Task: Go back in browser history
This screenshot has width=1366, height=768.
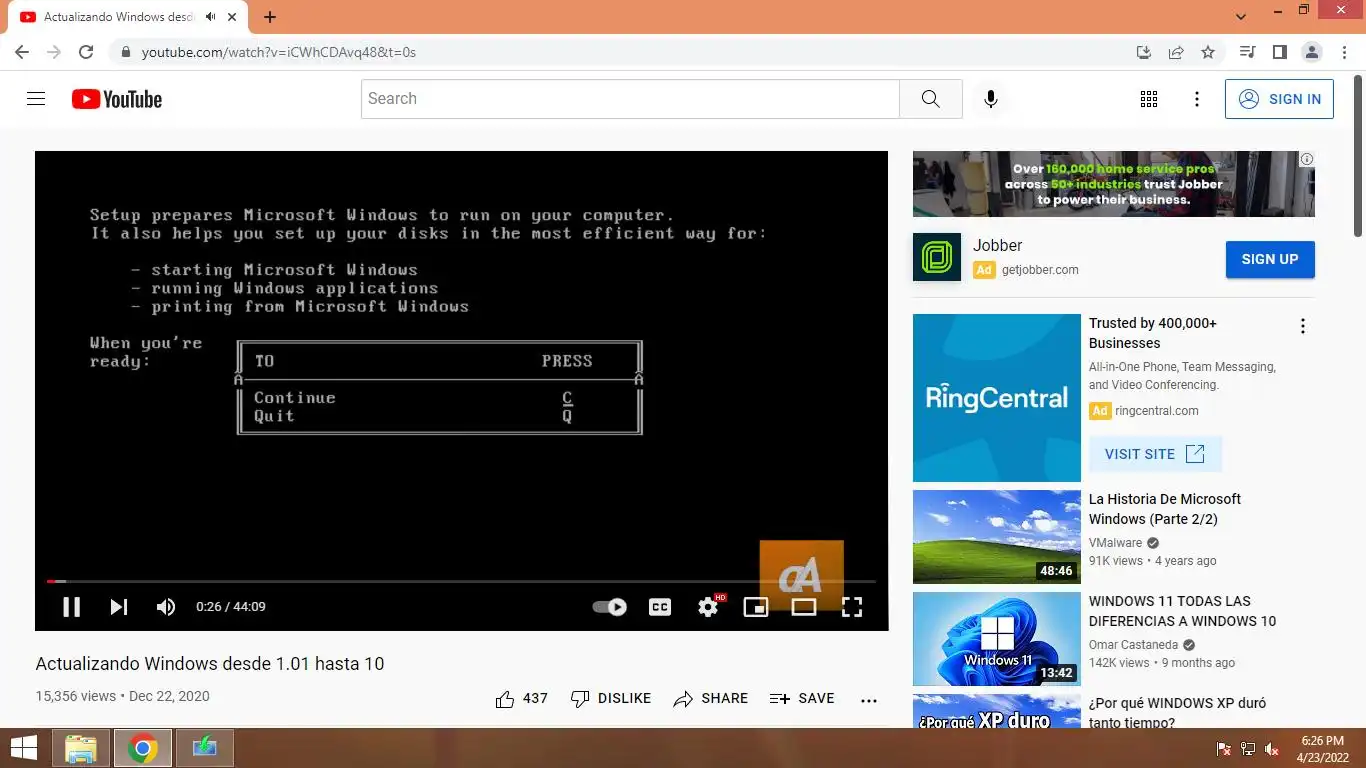Action: pyautogui.click(x=22, y=52)
